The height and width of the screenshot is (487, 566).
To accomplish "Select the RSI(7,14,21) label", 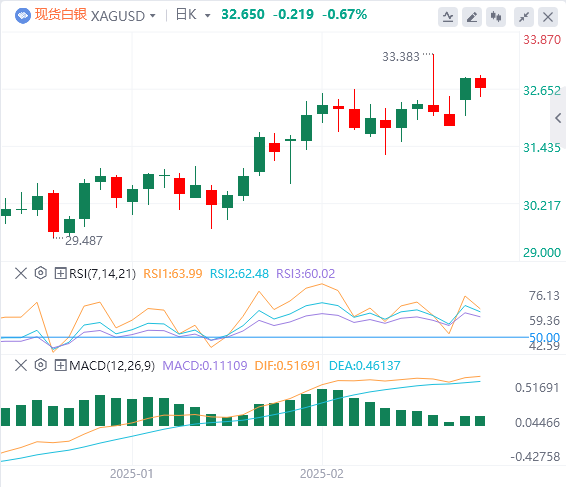I will coord(103,274).
